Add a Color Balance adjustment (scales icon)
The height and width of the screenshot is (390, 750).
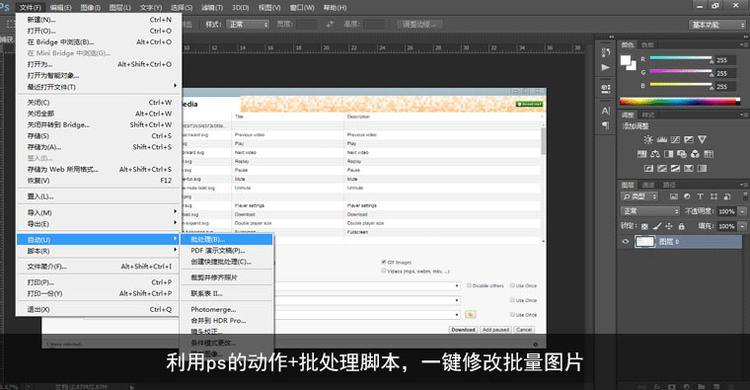click(x=655, y=154)
